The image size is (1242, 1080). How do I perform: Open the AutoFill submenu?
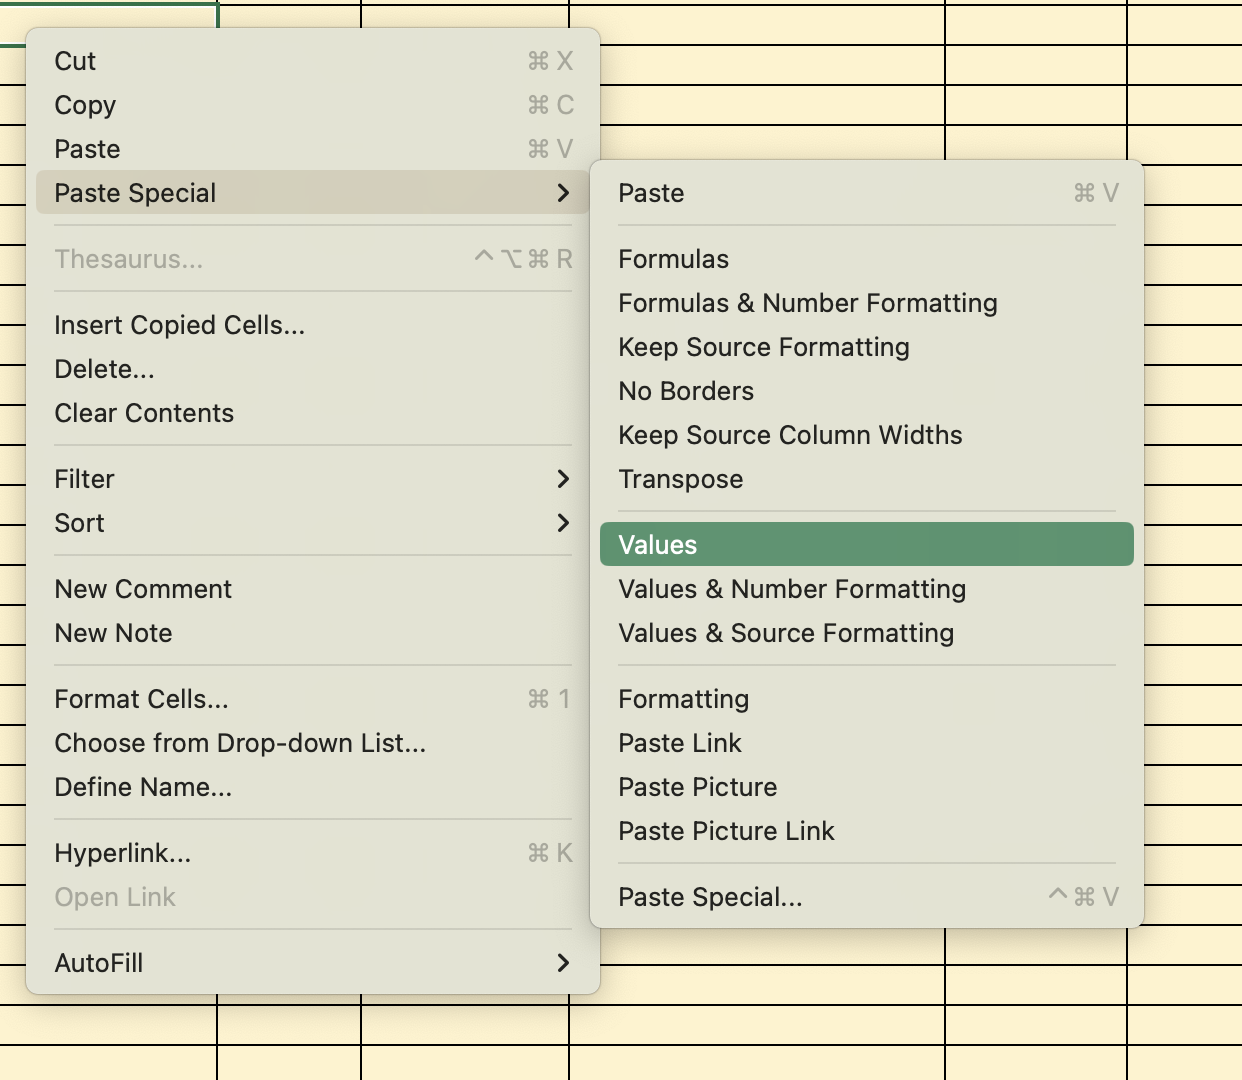[99, 963]
